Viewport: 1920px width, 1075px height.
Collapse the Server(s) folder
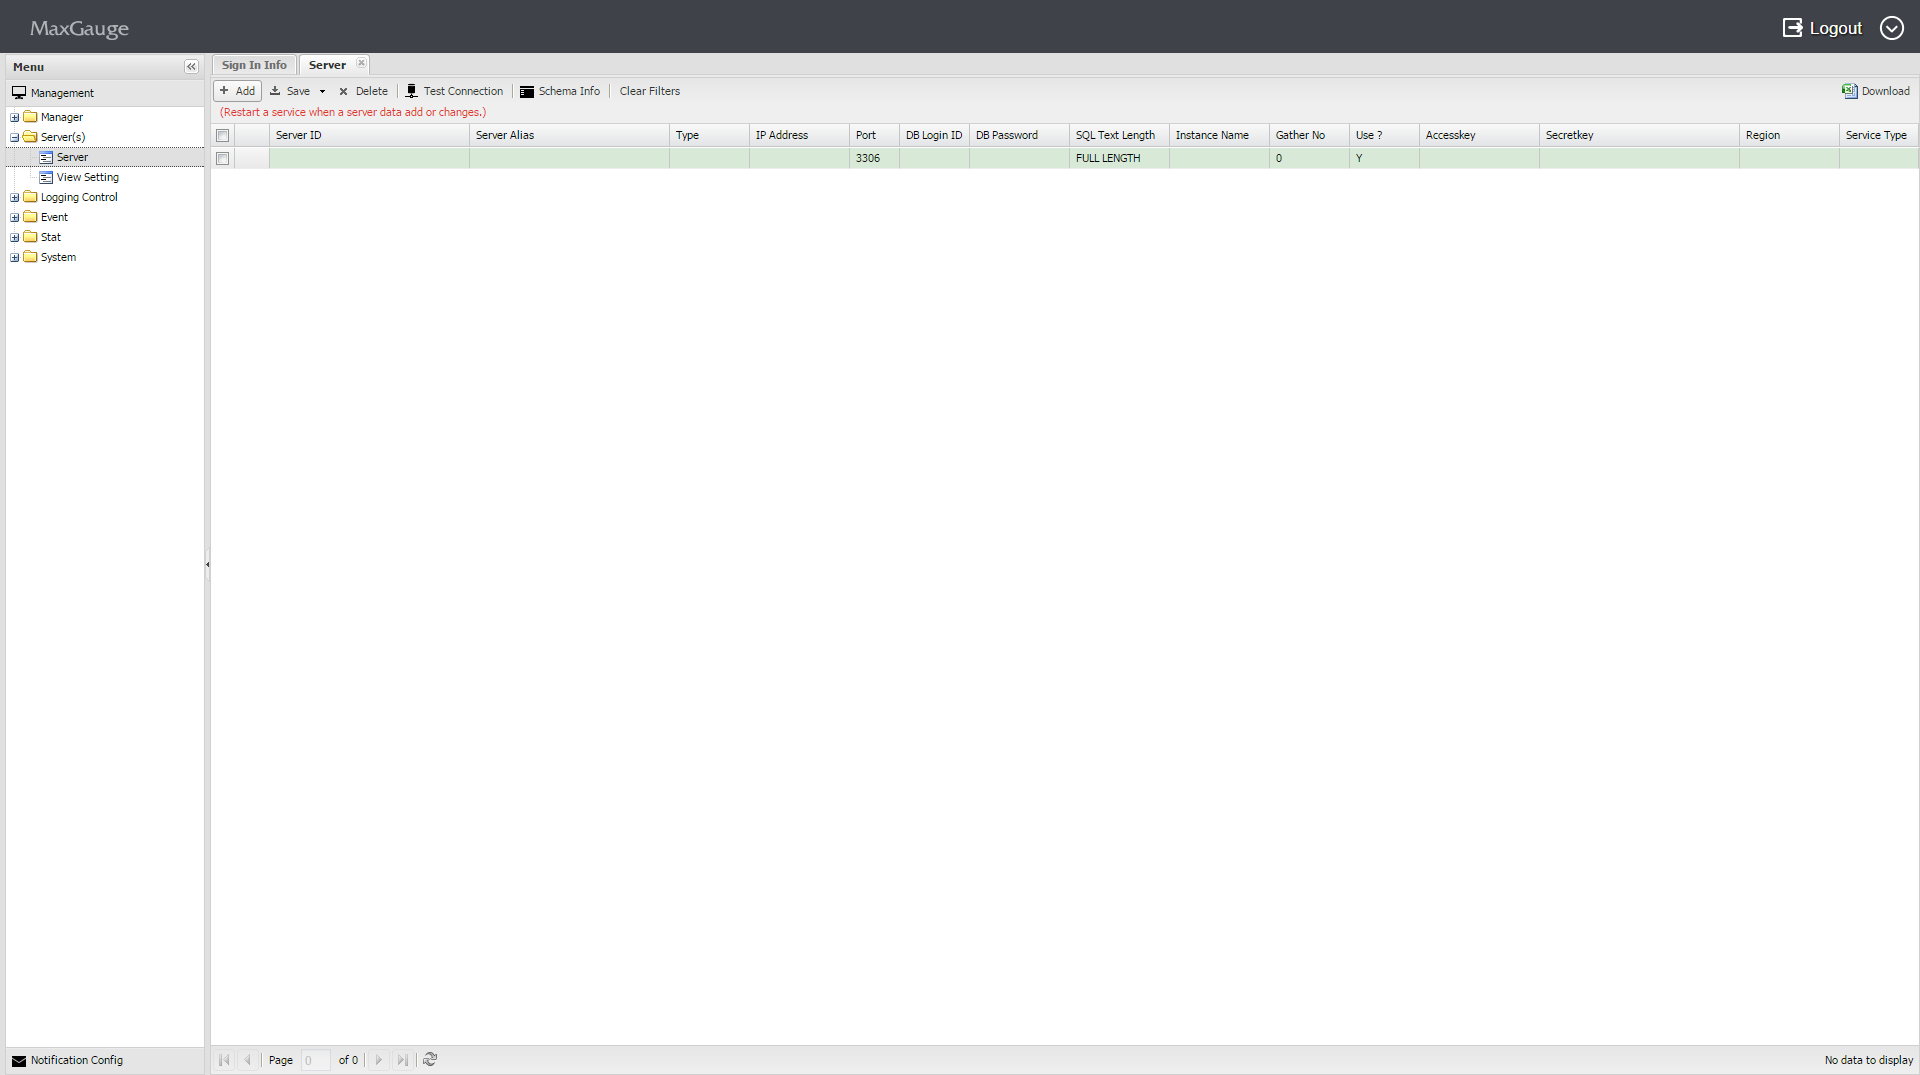(15, 137)
